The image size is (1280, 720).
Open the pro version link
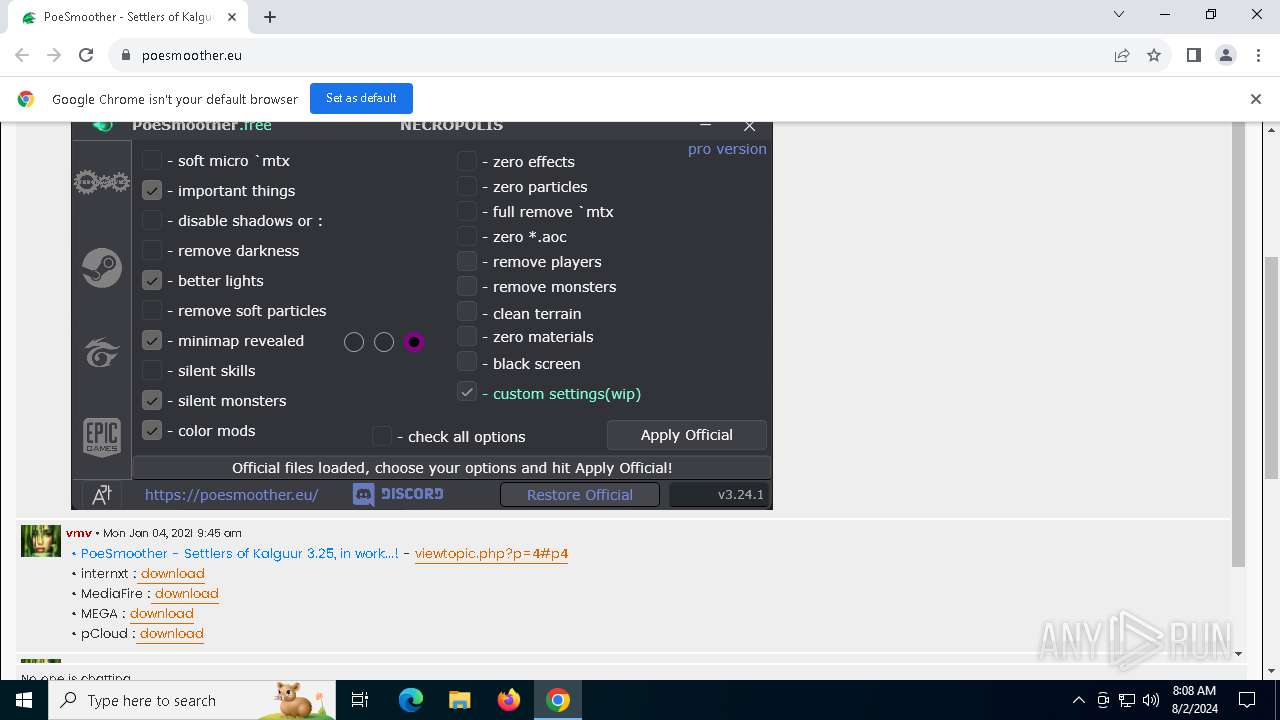coord(727,149)
